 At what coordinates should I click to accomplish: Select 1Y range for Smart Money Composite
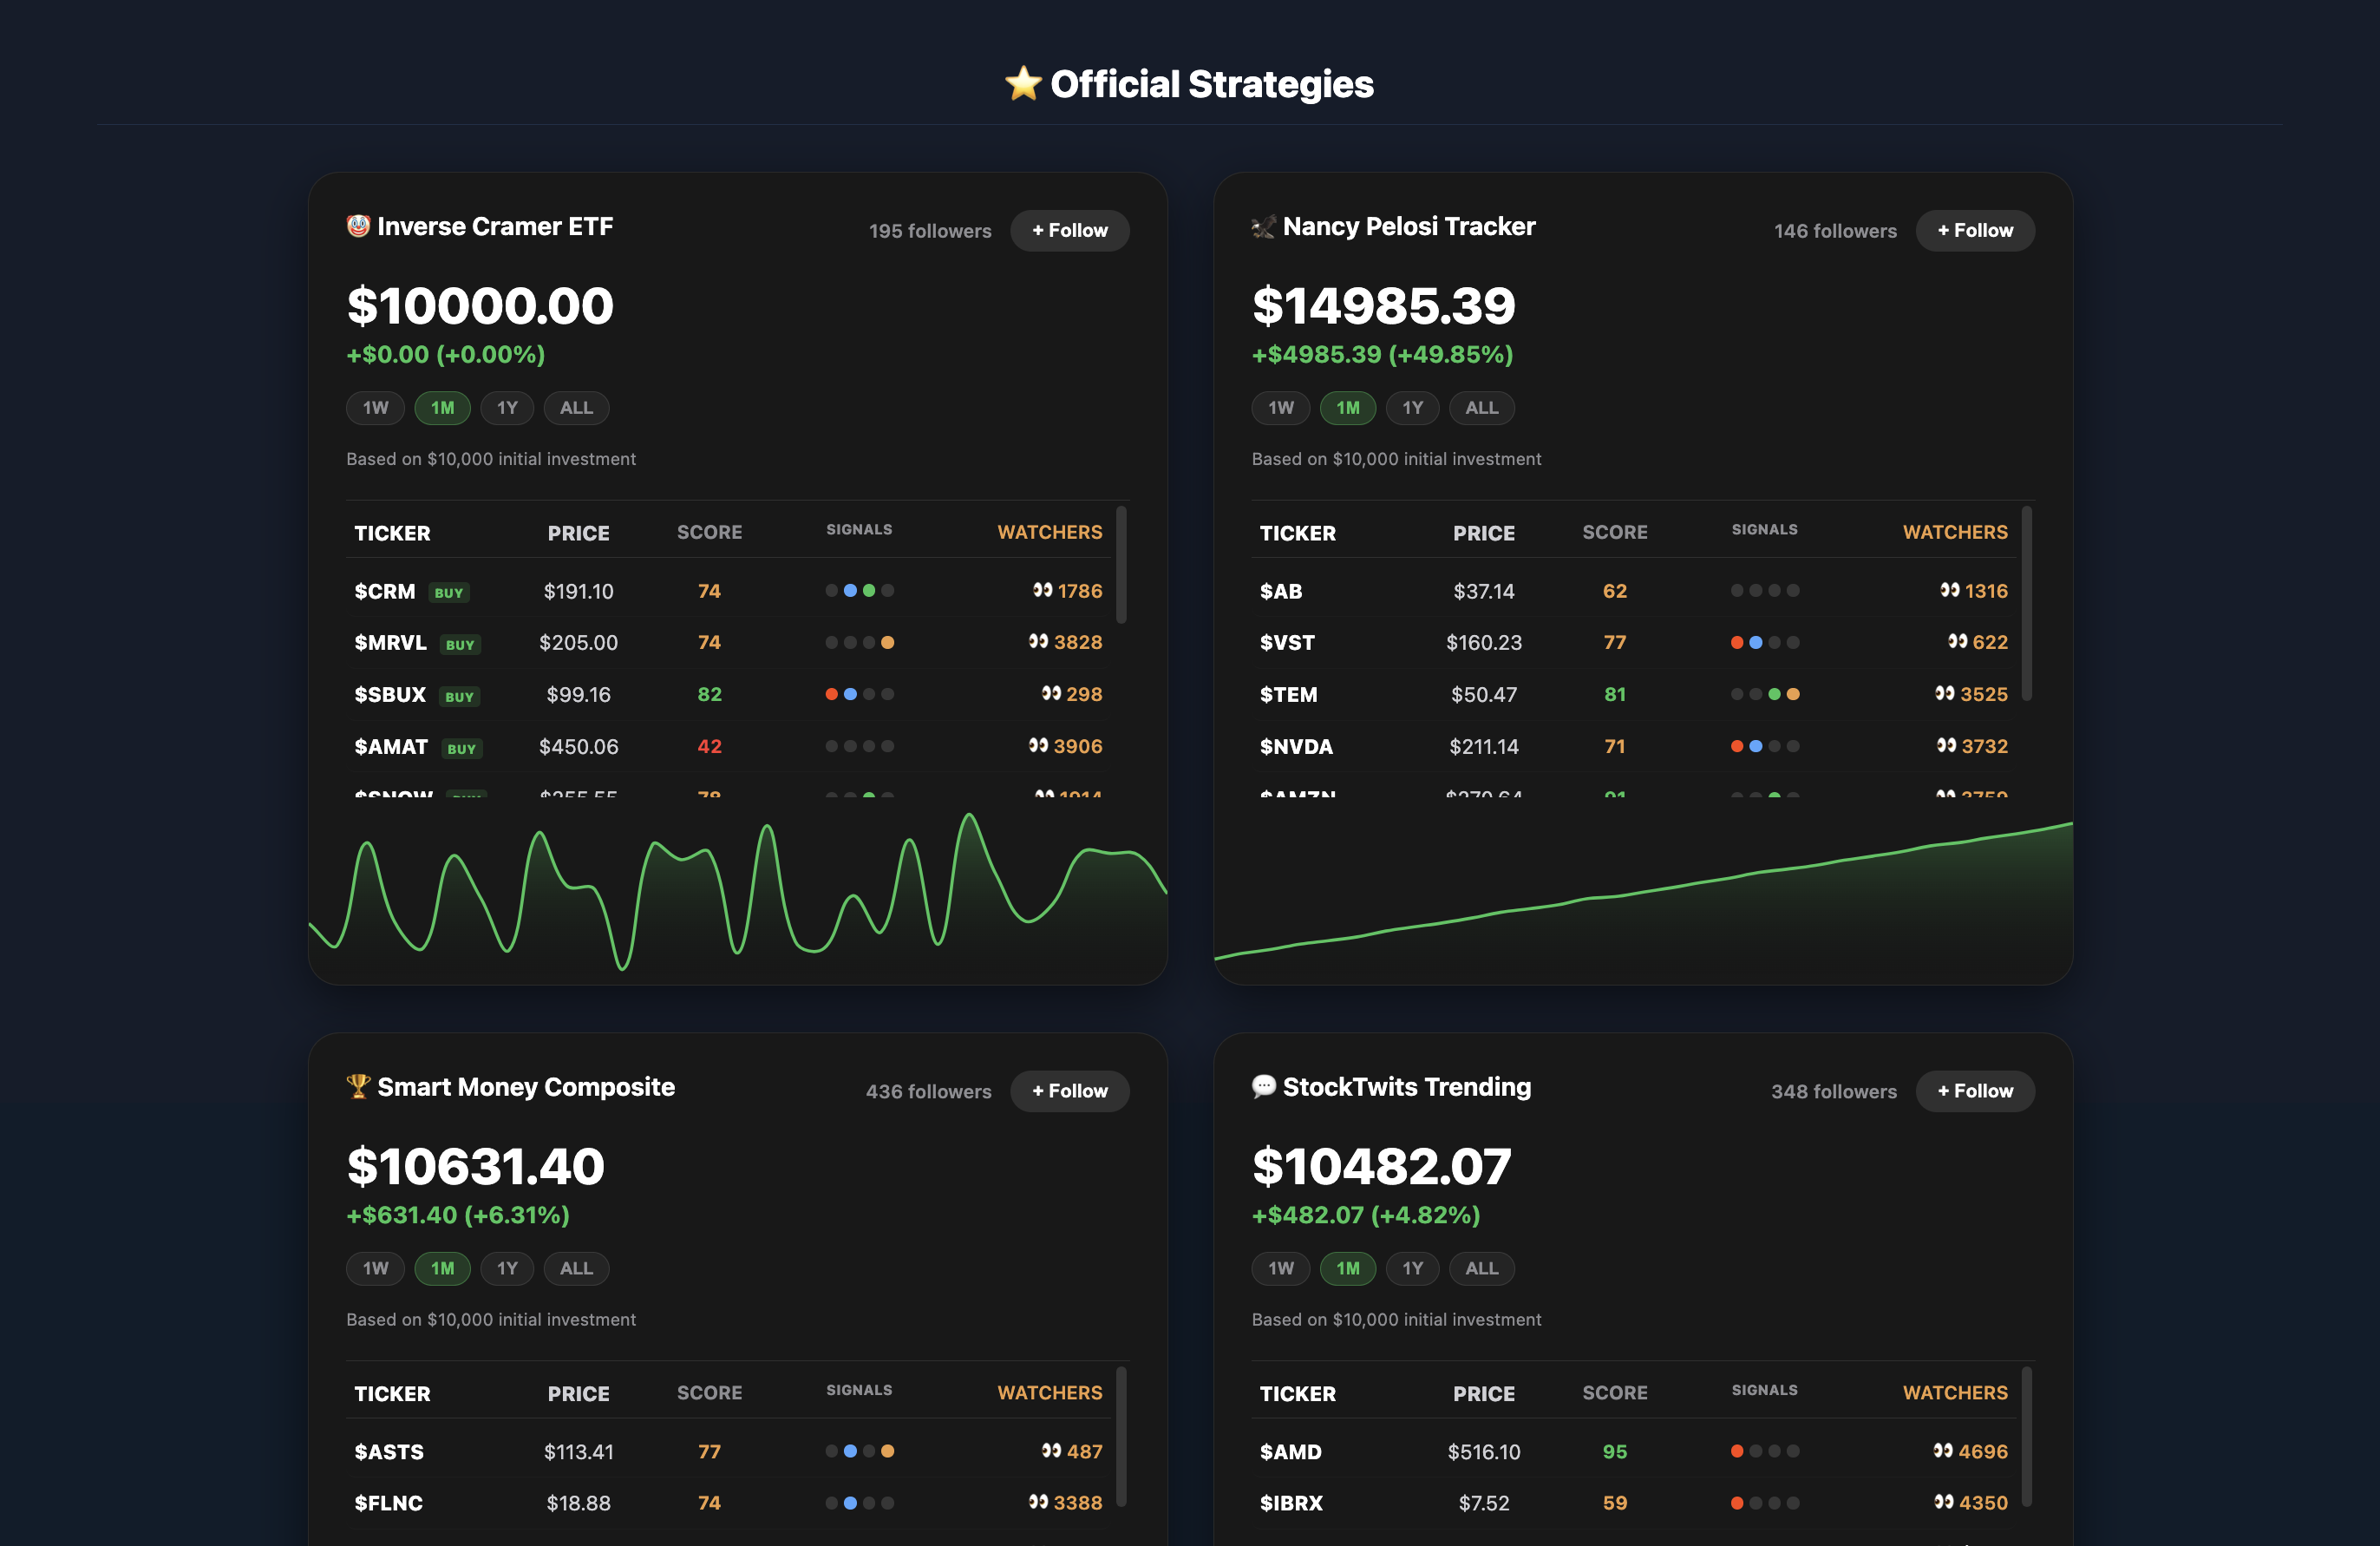tap(507, 1269)
